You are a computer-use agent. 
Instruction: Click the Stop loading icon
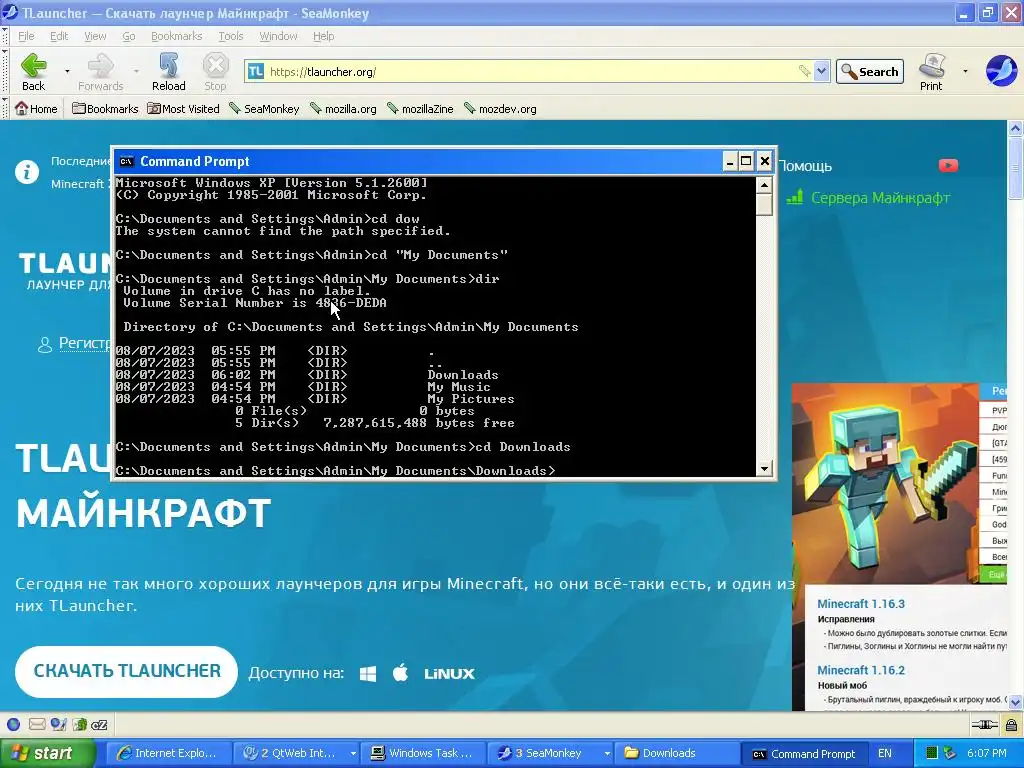coord(215,66)
